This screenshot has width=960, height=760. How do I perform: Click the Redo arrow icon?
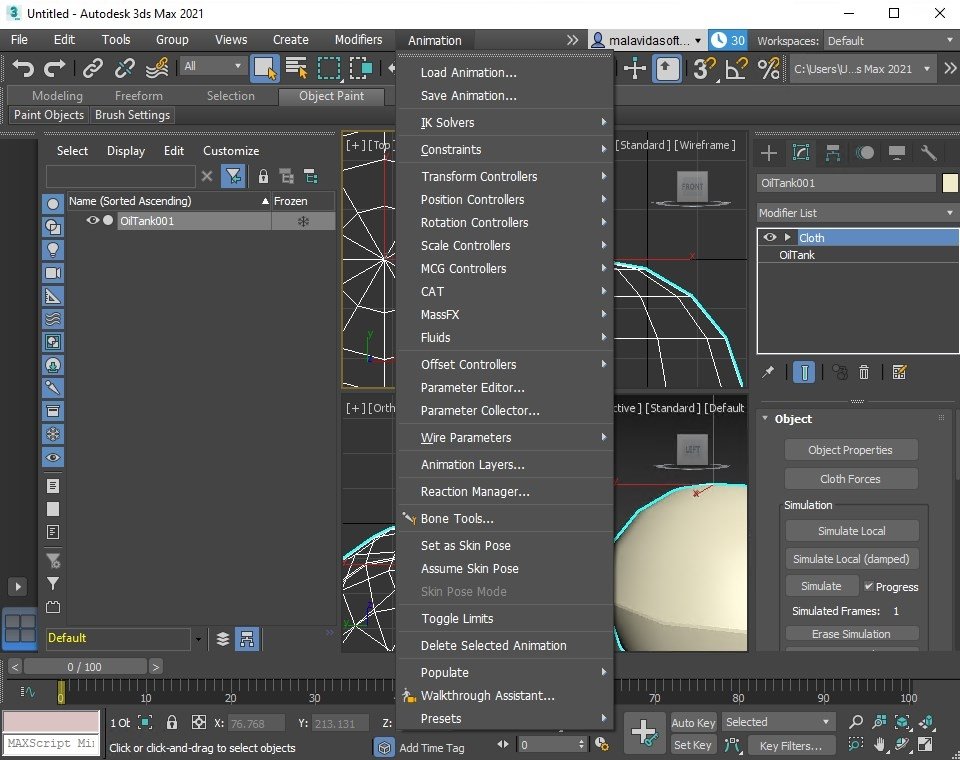pyautogui.click(x=55, y=68)
